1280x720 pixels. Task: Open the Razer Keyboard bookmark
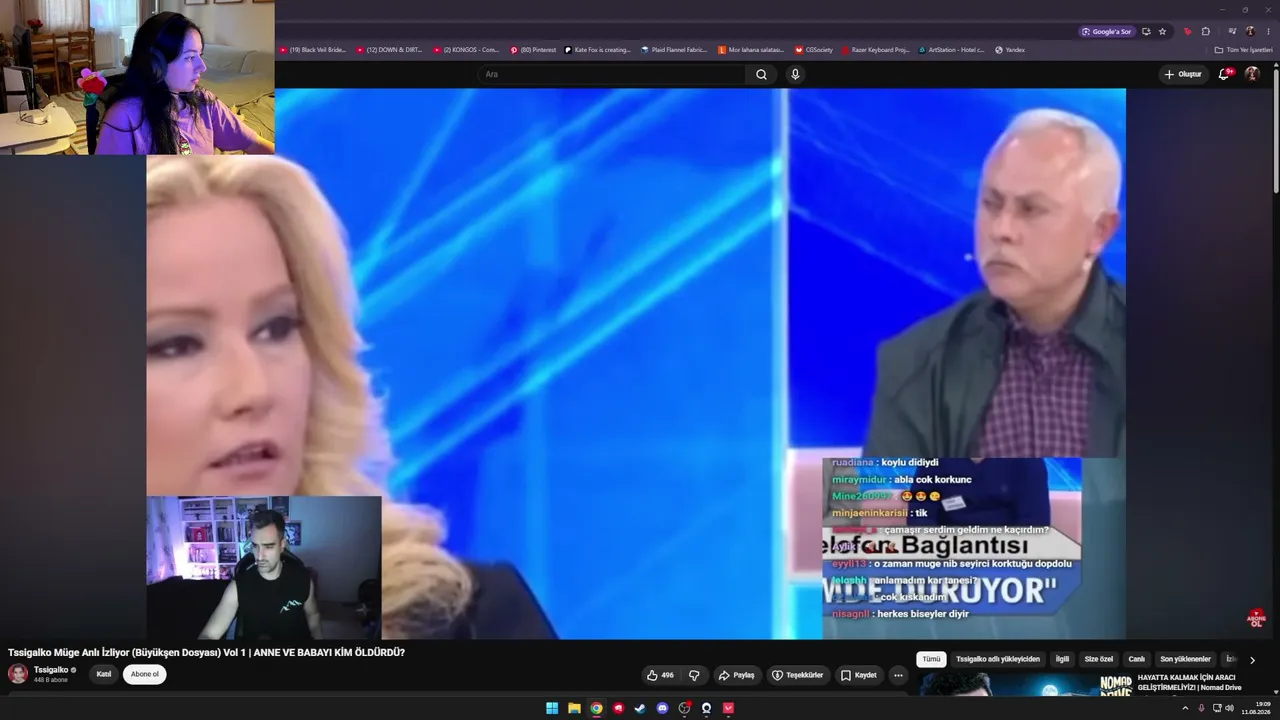pos(875,50)
